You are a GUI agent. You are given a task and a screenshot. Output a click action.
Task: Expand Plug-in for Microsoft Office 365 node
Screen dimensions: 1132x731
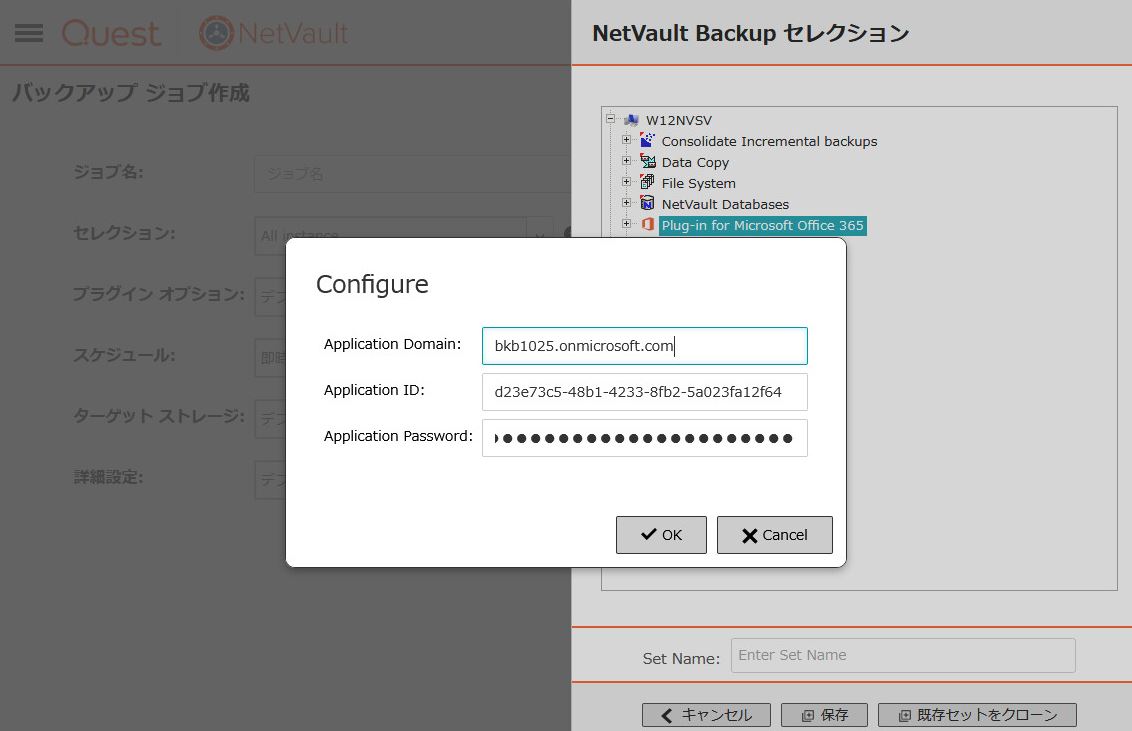627,224
